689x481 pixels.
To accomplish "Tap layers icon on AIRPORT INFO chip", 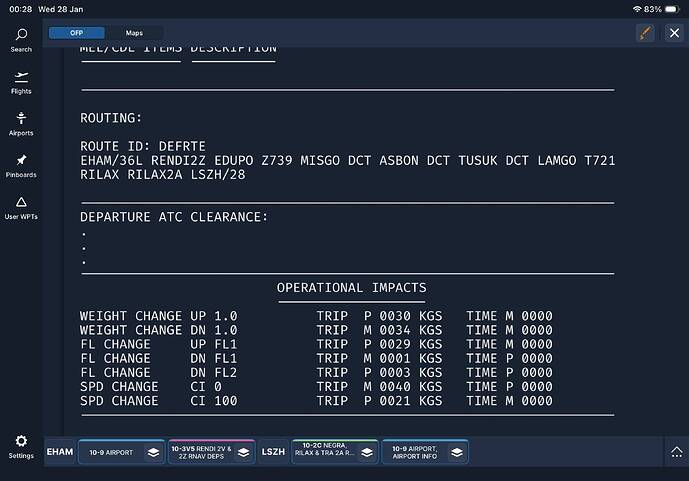I will tap(457, 452).
